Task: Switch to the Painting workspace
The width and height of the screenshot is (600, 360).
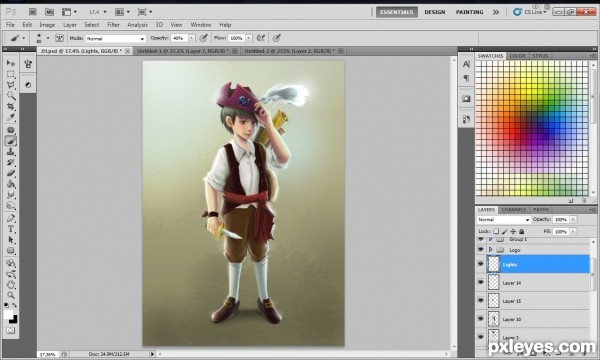Action: coord(469,12)
